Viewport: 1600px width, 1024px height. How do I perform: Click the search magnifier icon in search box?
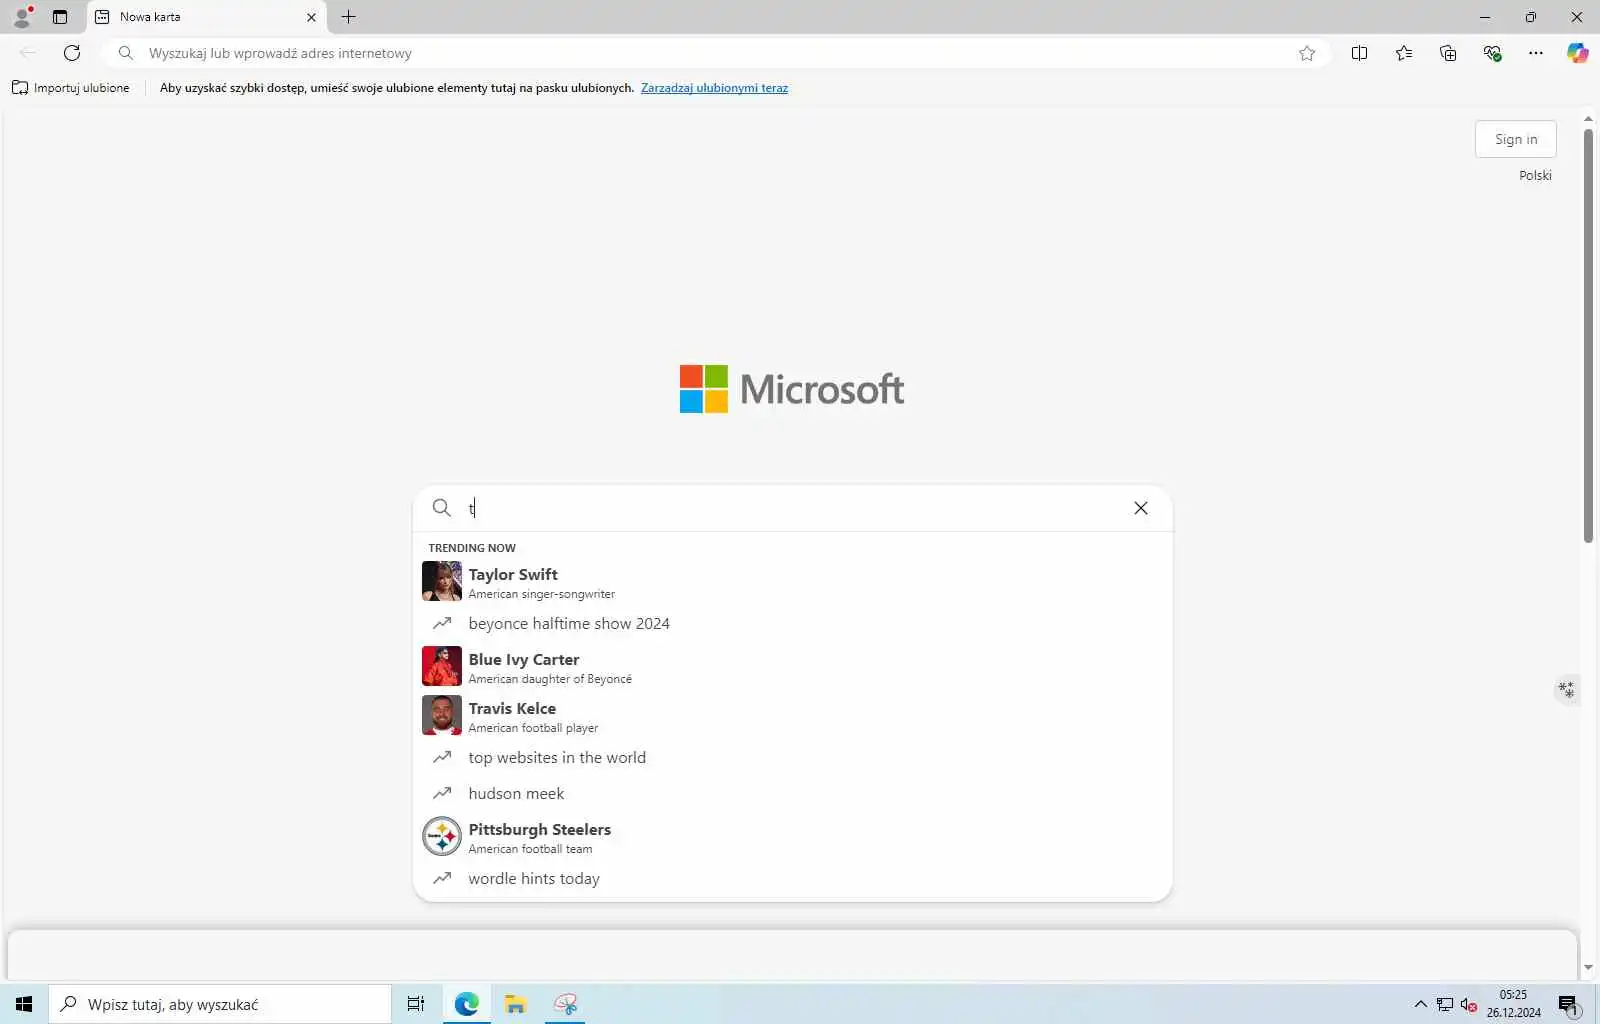point(441,508)
